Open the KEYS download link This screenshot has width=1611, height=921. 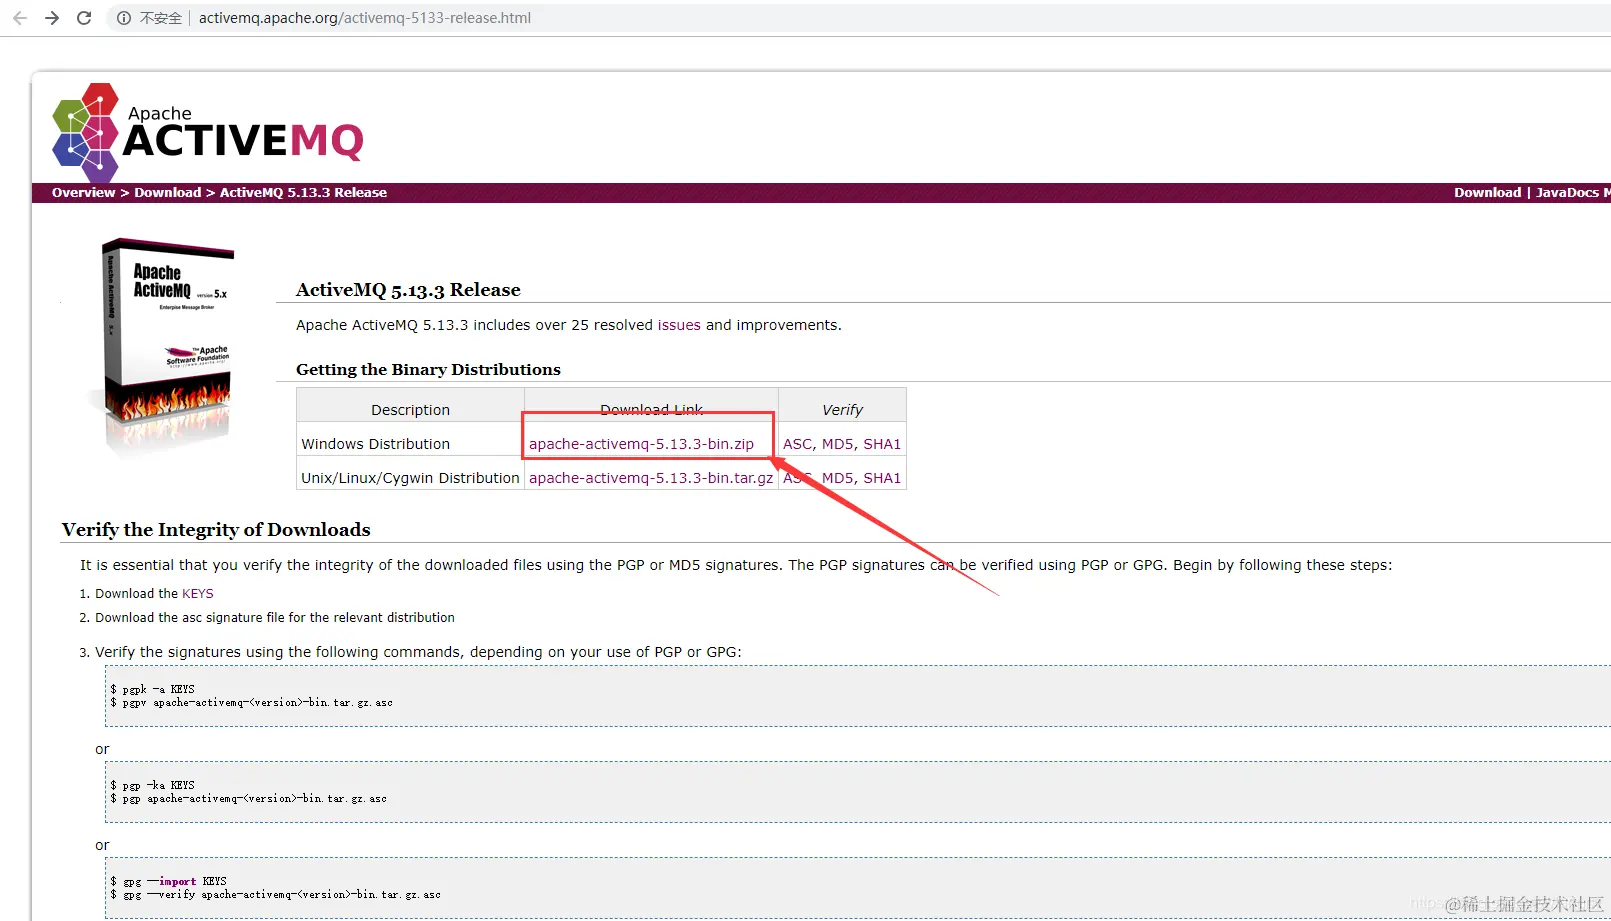[198, 594]
